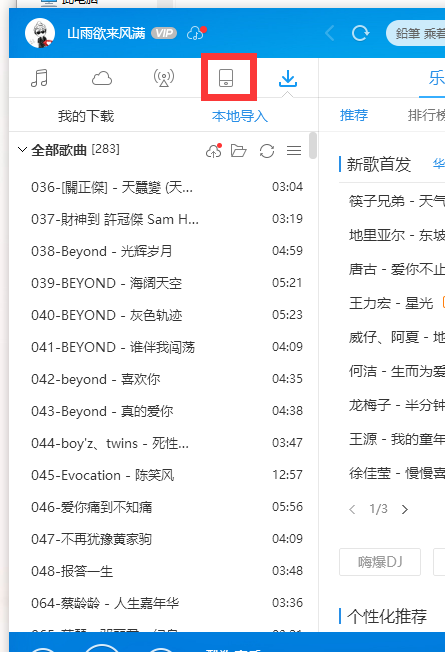Open folder to import songs
The height and width of the screenshot is (652, 445).
(239, 151)
